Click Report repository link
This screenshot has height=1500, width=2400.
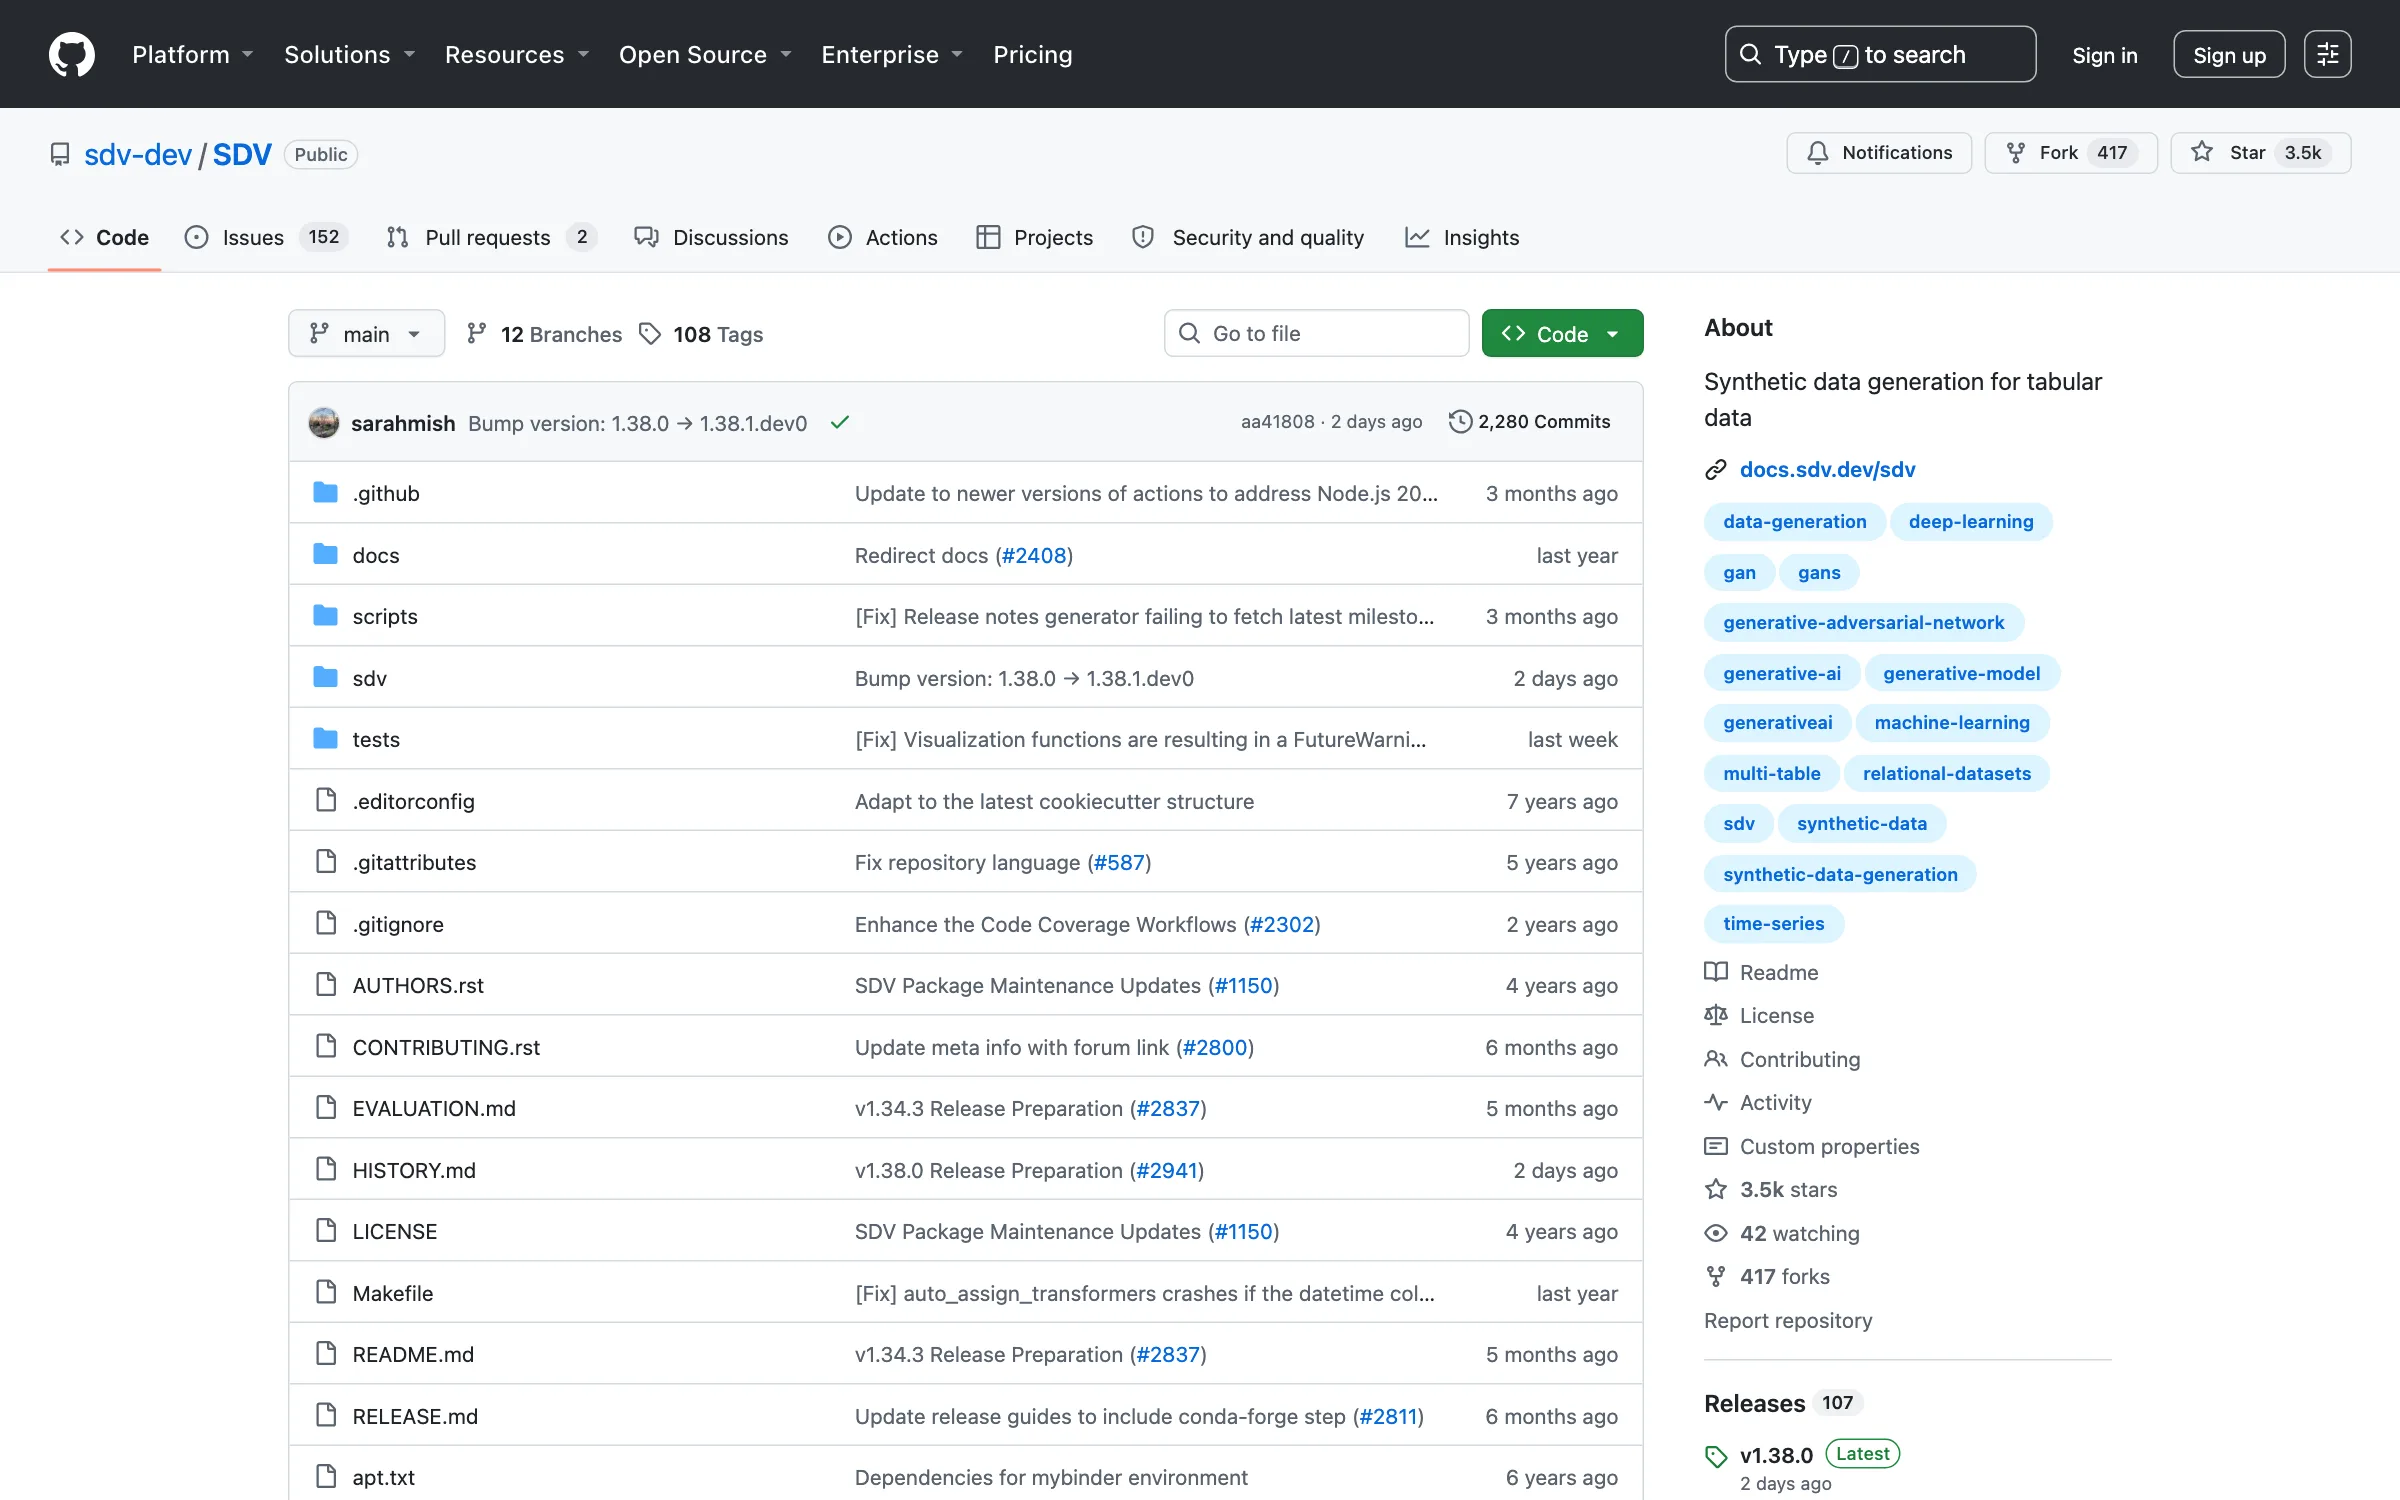[1788, 1321]
